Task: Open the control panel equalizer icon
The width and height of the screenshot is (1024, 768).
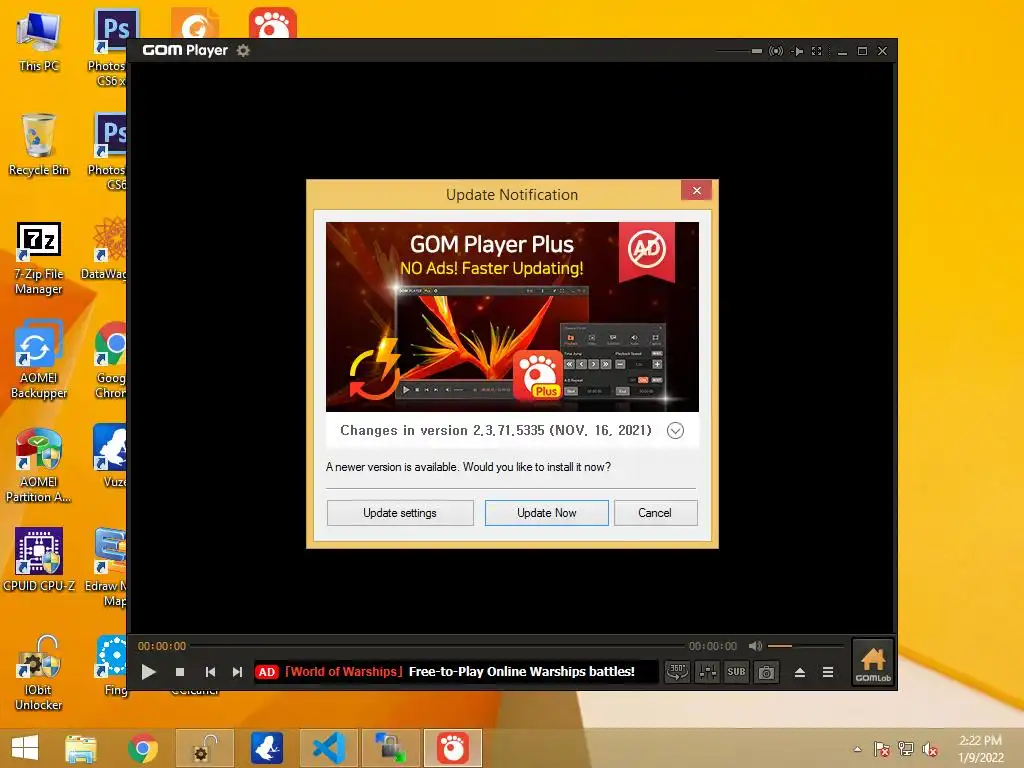Action: (707, 671)
